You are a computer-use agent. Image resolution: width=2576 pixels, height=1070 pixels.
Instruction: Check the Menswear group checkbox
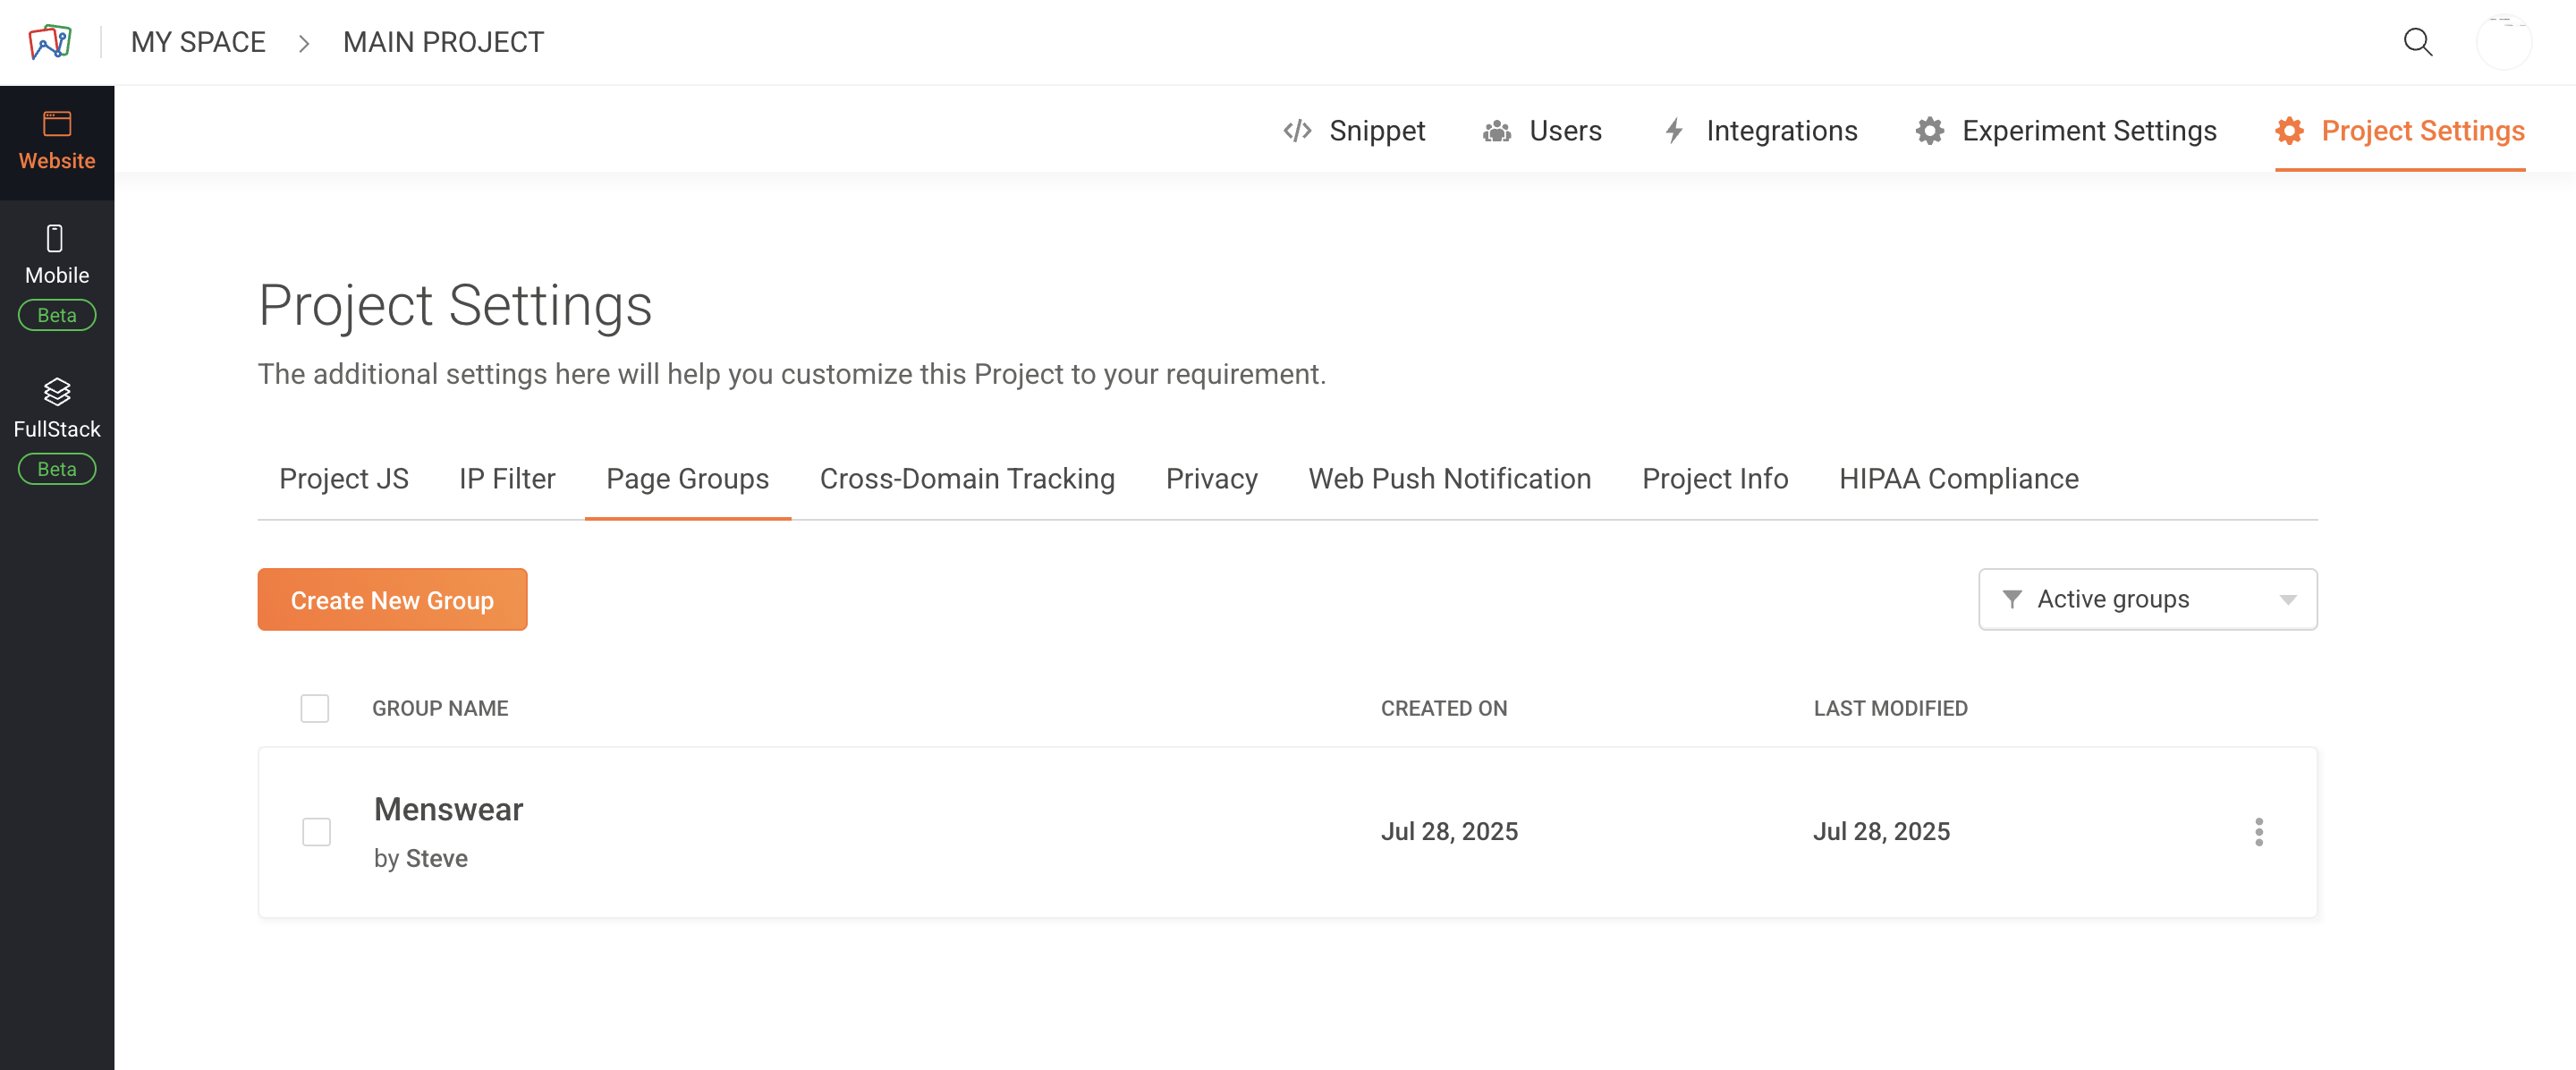click(x=317, y=832)
